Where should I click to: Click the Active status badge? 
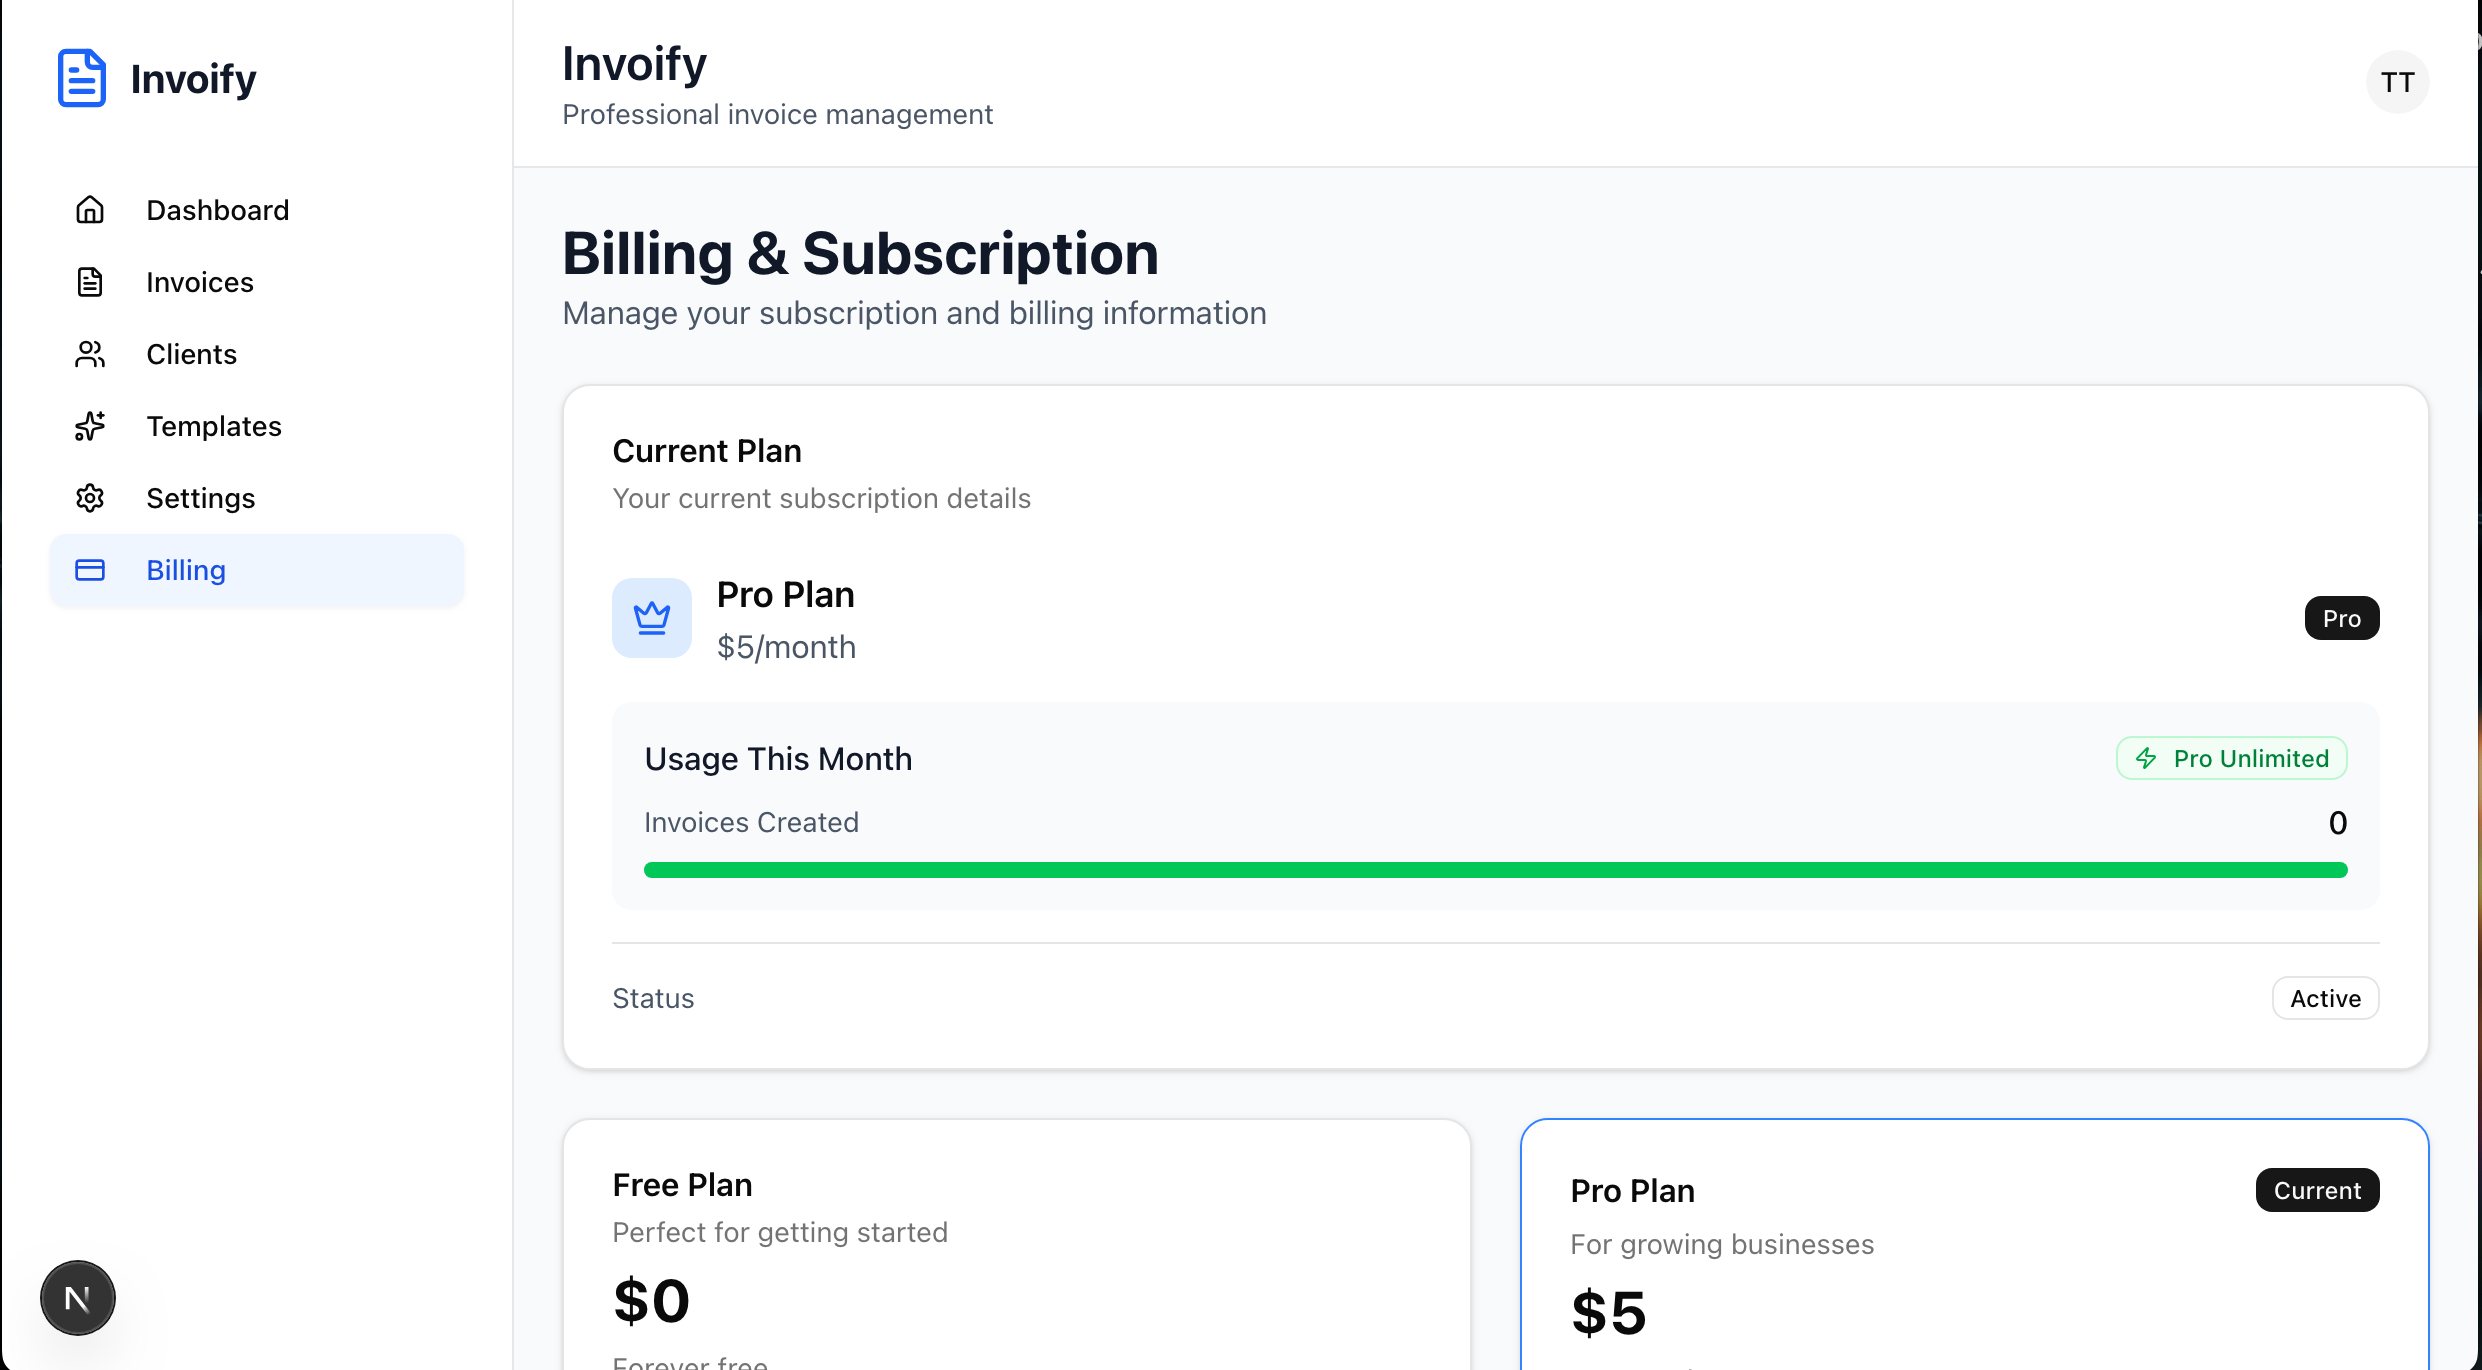2325,998
